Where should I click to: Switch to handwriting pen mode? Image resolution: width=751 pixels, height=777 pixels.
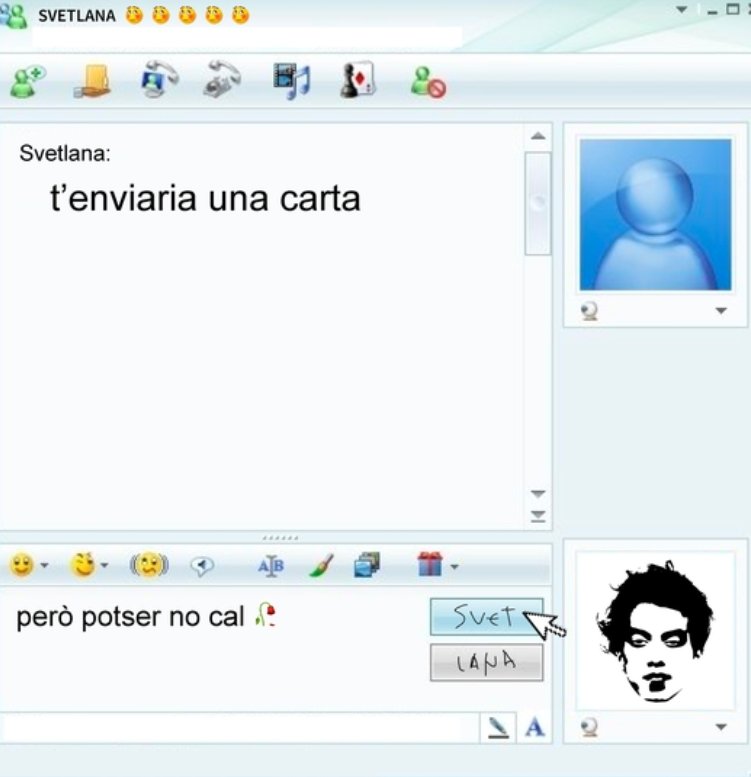(x=498, y=728)
